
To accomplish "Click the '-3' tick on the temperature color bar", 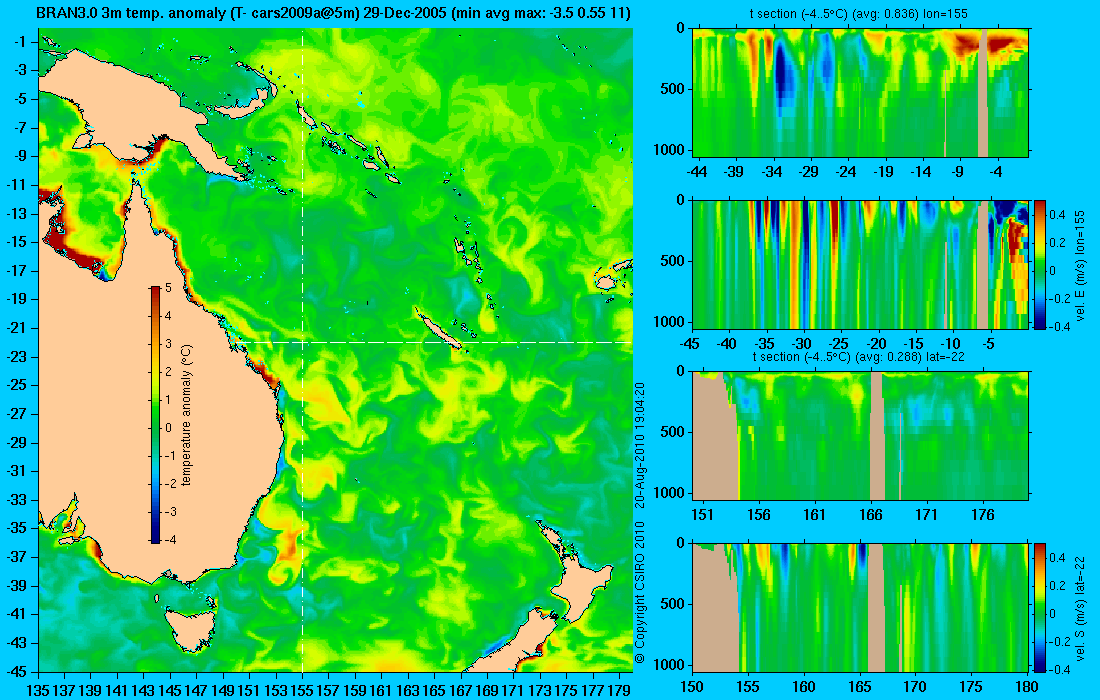I will click(169, 511).
